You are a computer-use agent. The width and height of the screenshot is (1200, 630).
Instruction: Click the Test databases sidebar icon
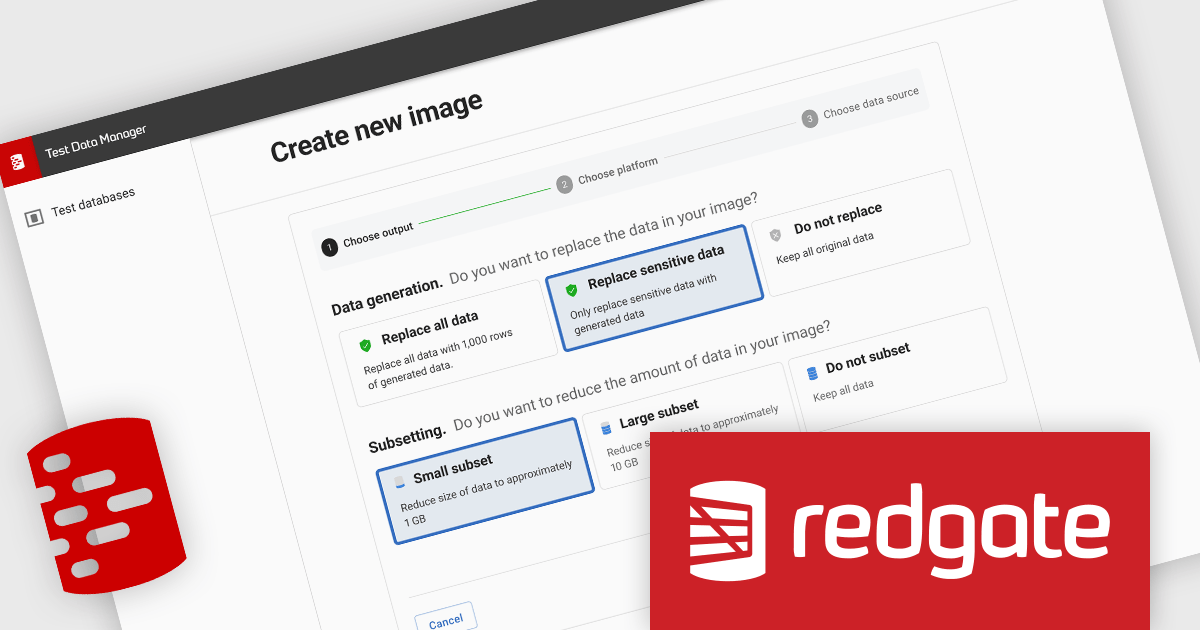tap(34, 216)
